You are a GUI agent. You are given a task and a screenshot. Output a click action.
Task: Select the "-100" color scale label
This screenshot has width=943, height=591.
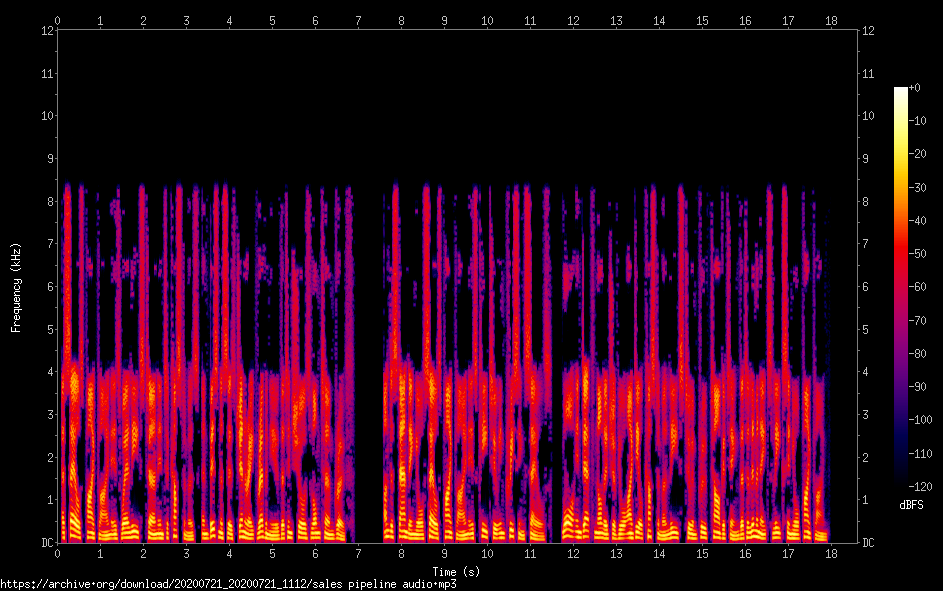click(x=921, y=420)
